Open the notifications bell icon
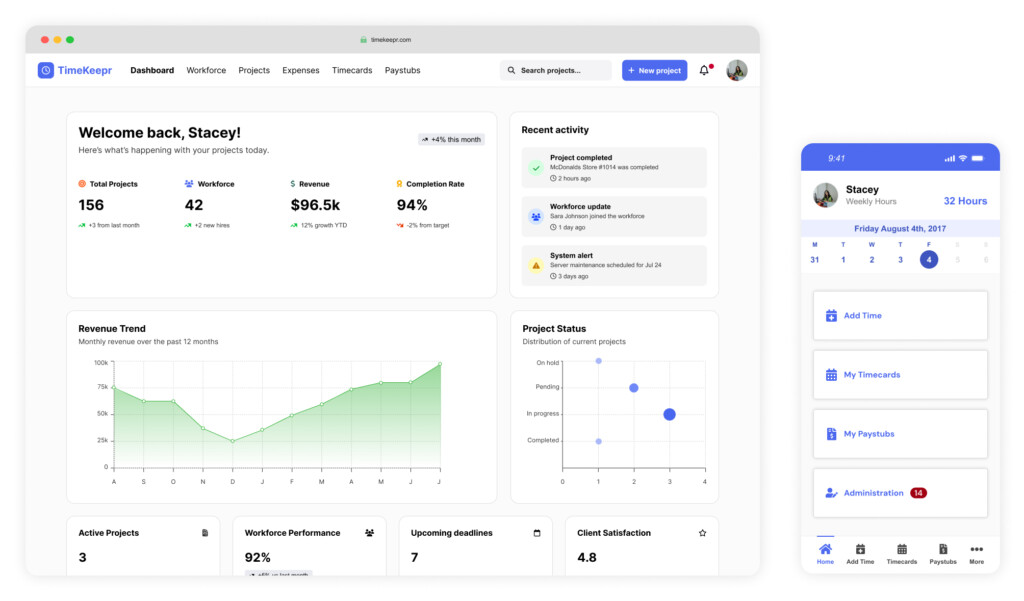This screenshot has height=601, width=1024. 704,71
